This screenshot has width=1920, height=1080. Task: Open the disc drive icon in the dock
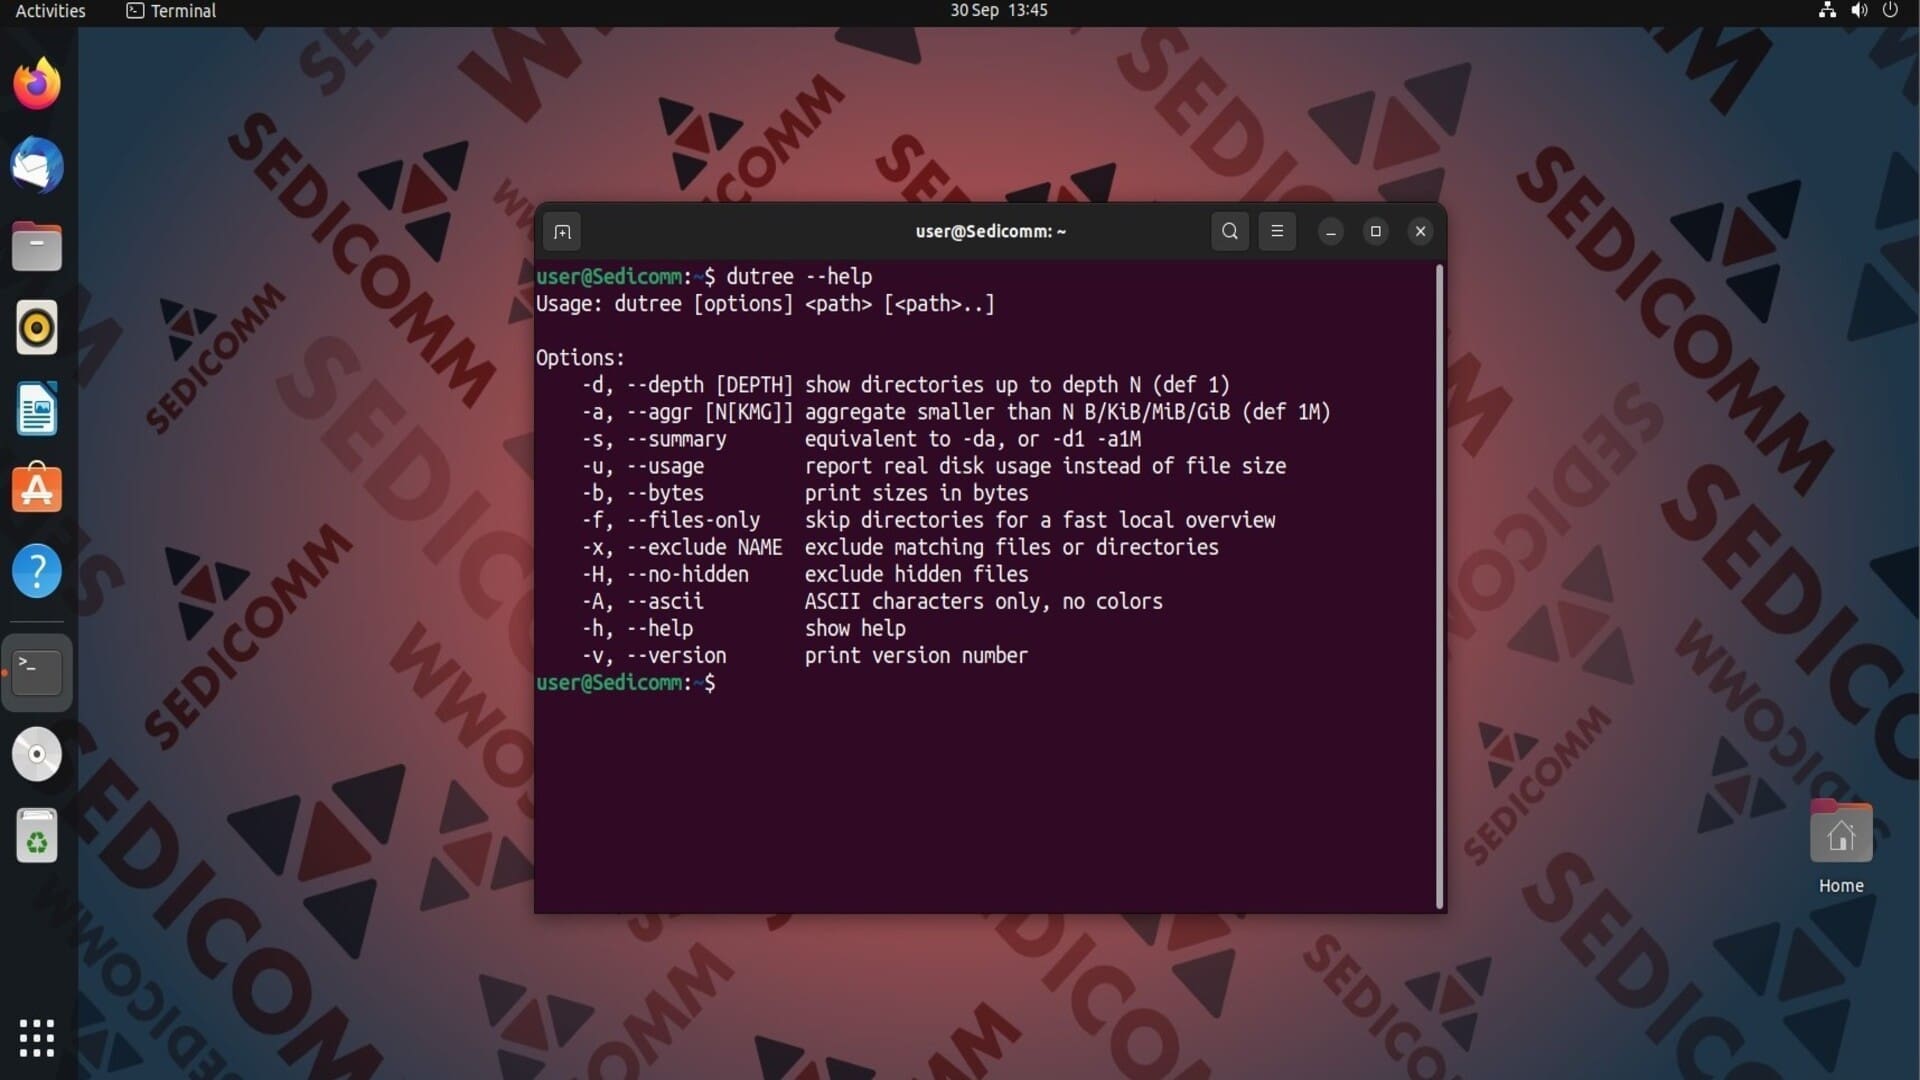[37, 754]
